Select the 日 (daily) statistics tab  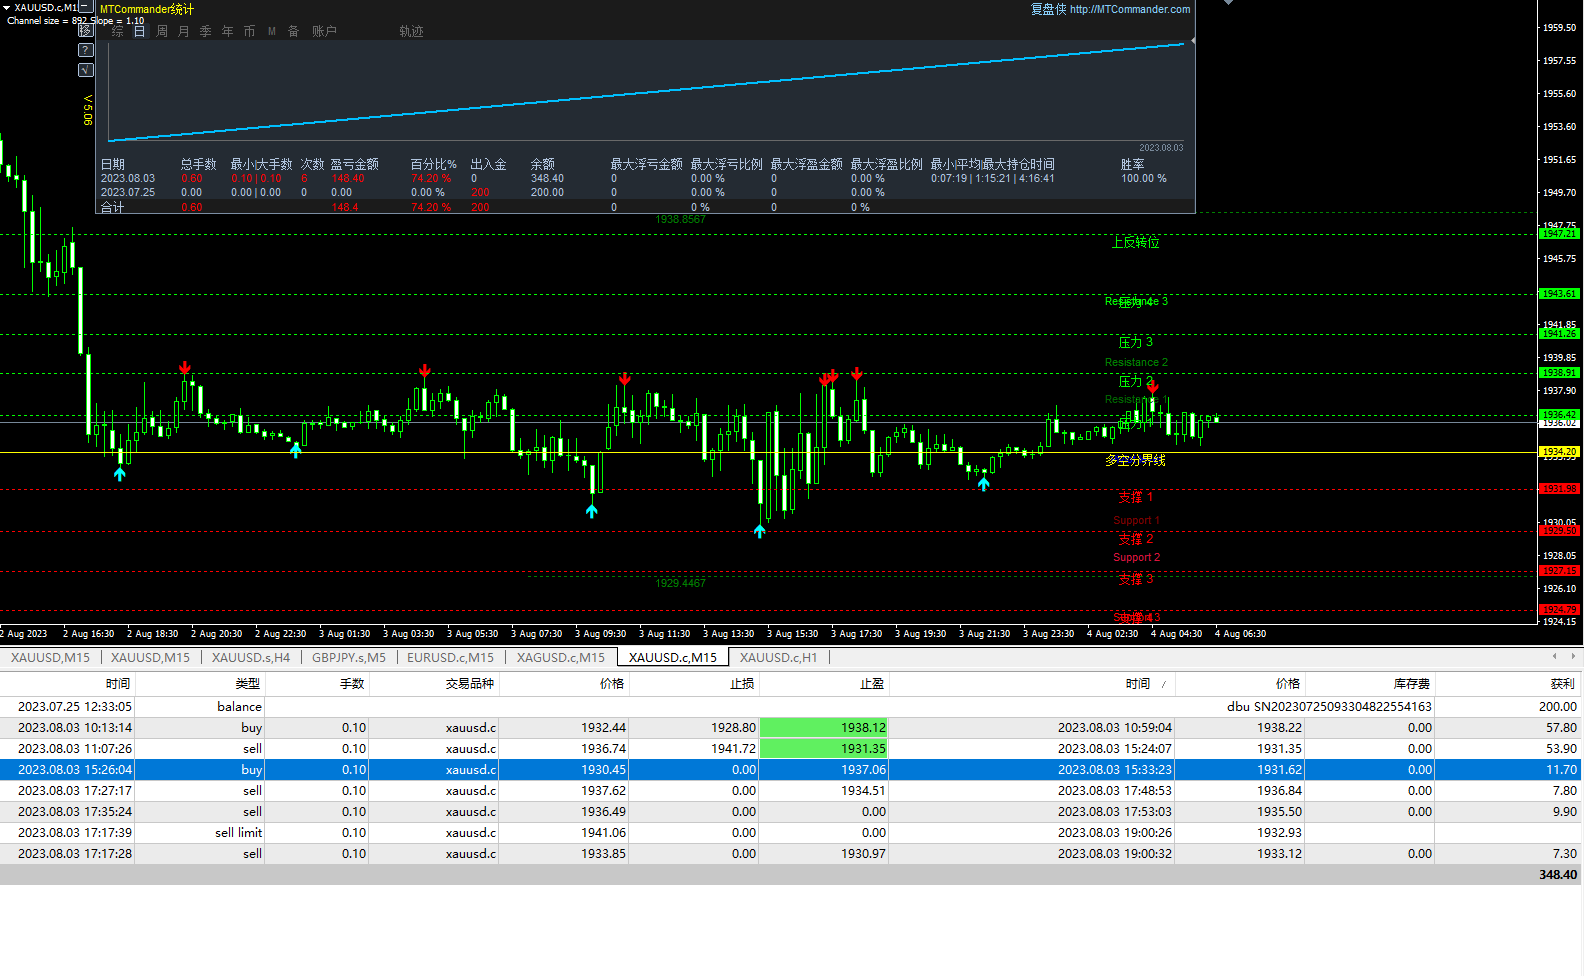click(x=139, y=31)
